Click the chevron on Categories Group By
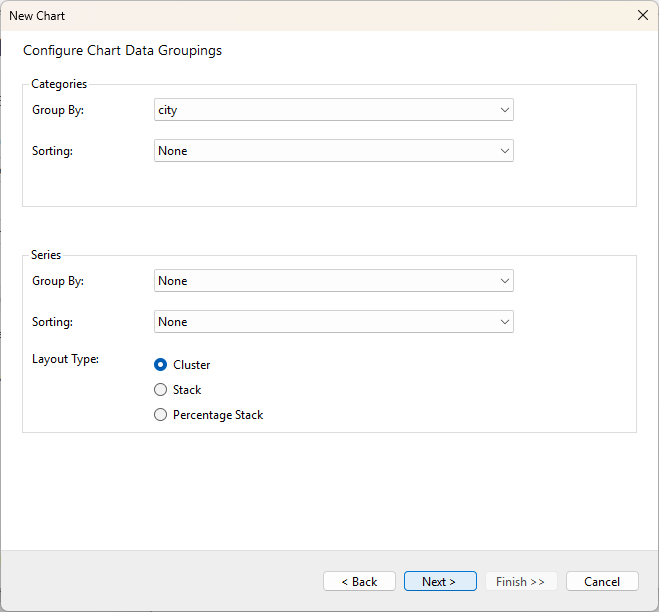The image size is (659, 612). pos(504,110)
